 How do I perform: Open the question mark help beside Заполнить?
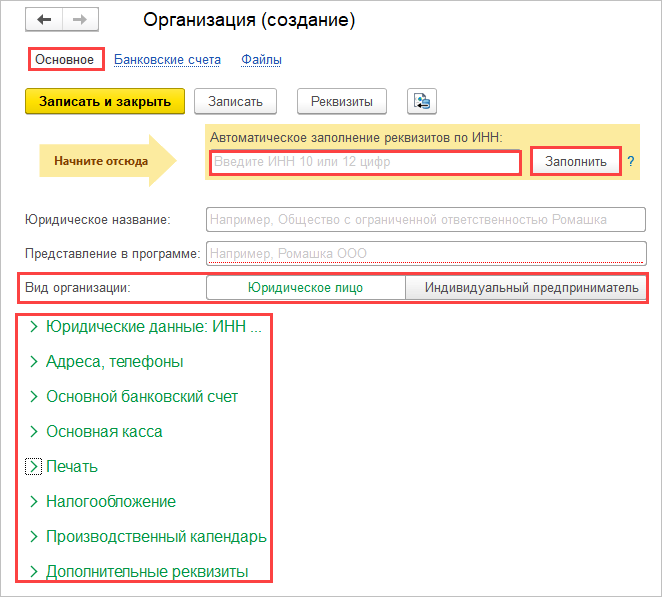[x=630, y=161]
